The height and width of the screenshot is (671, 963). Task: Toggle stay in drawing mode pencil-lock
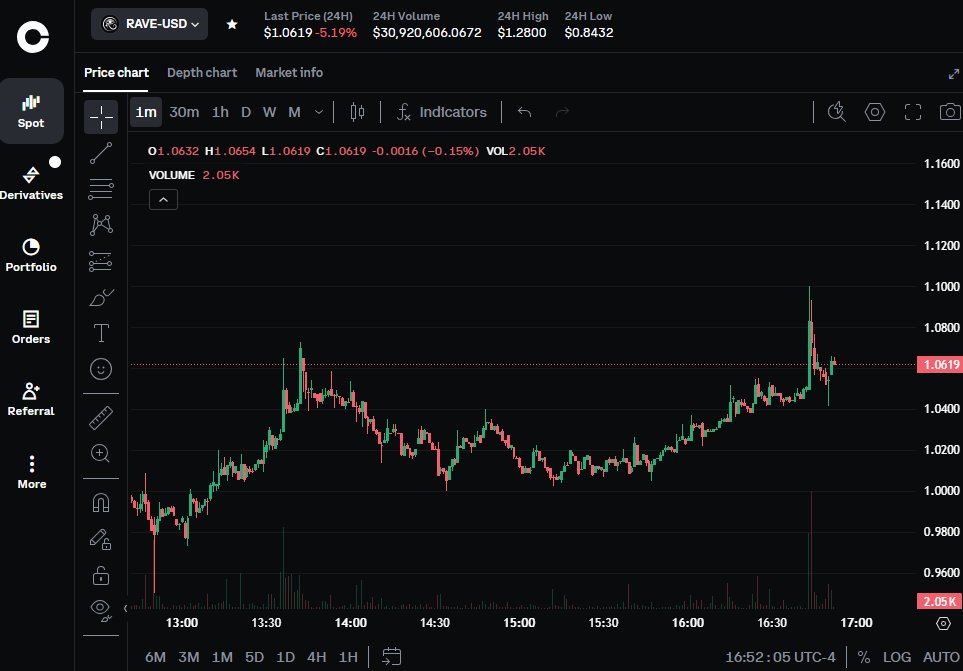point(101,539)
